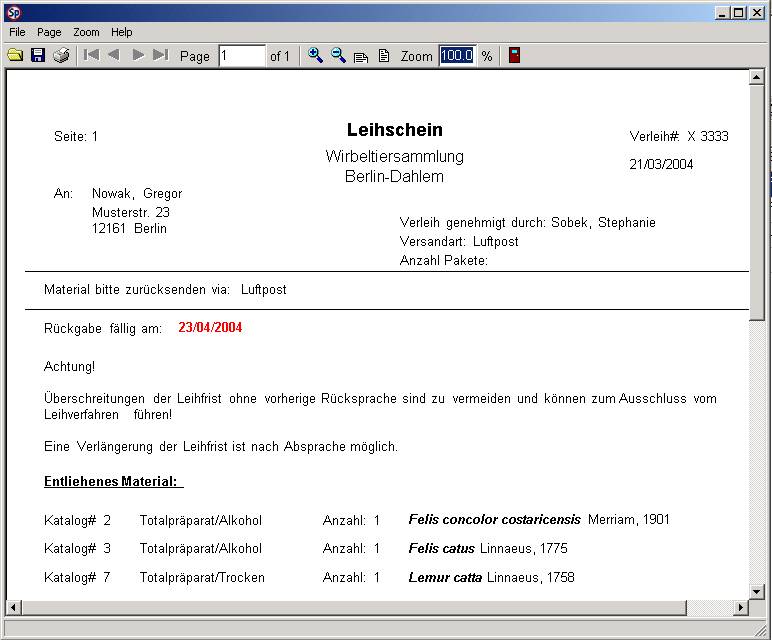772x640 pixels.
Task: Minimize the preview window
Action: (722, 13)
